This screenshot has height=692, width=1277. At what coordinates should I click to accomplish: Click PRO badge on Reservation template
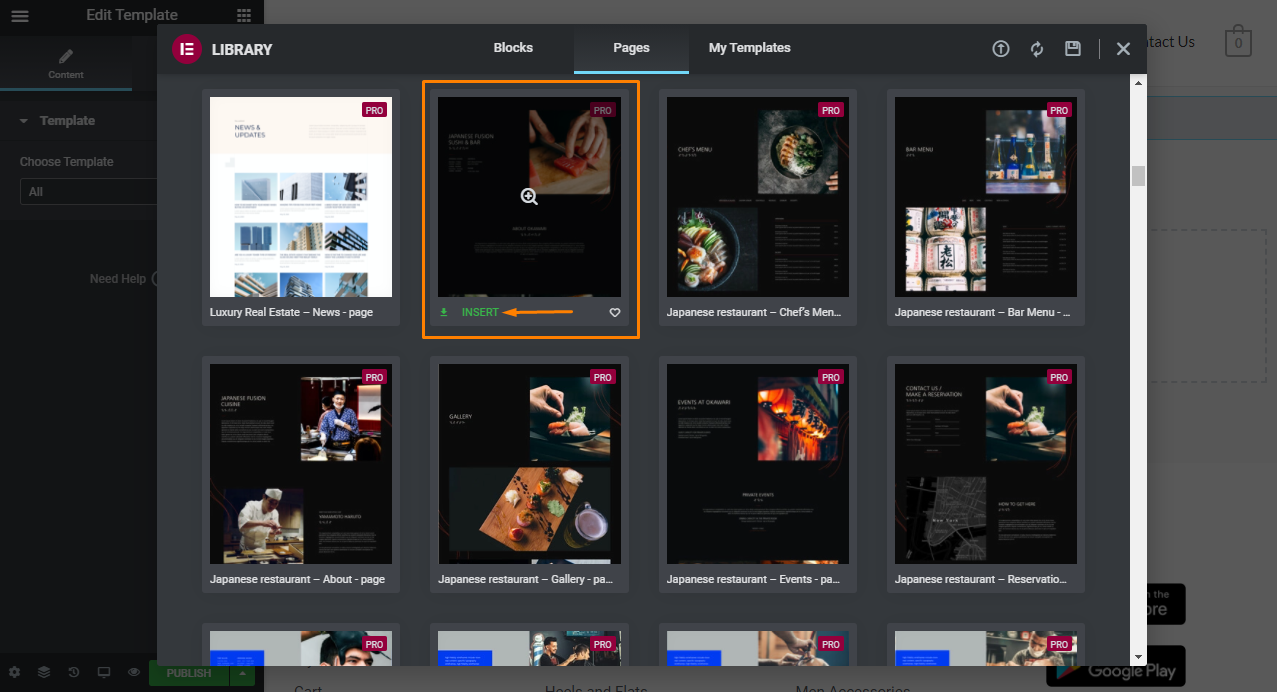click(x=1059, y=377)
